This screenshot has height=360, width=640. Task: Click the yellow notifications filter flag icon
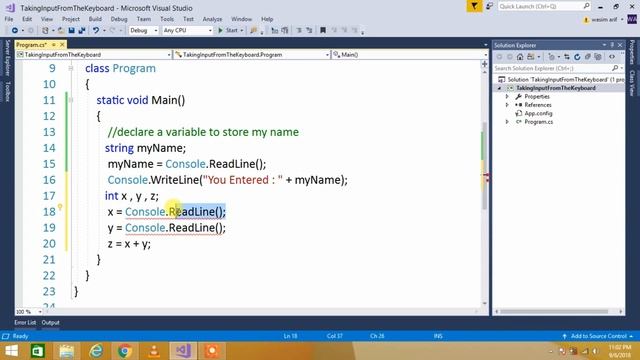474,6
